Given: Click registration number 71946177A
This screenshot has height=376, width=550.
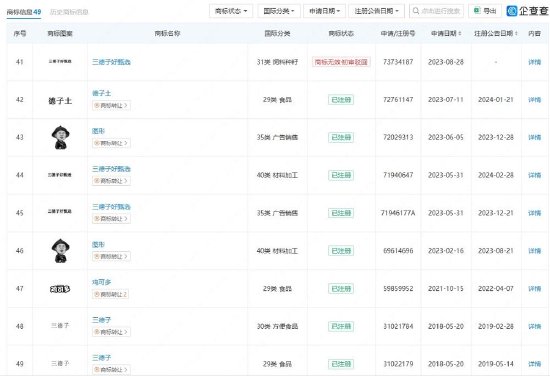Looking at the screenshot, I should (398, 213).
